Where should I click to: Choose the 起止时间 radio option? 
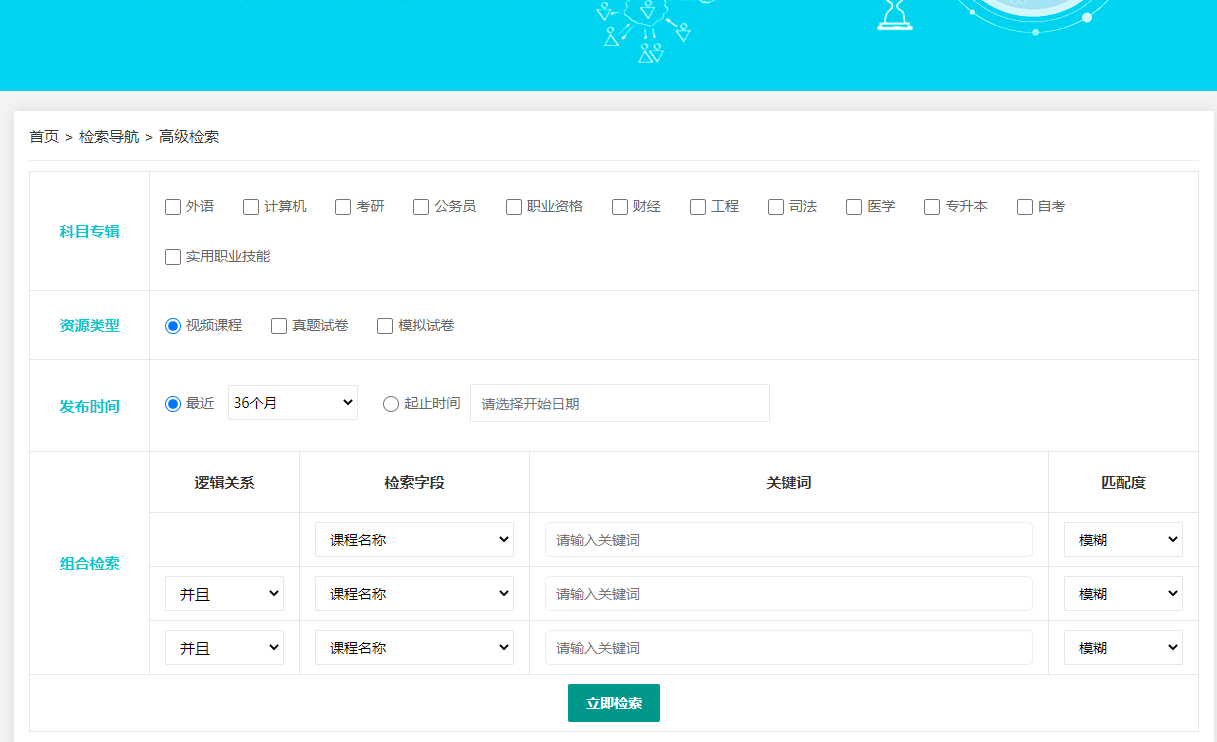pos(391,404)
